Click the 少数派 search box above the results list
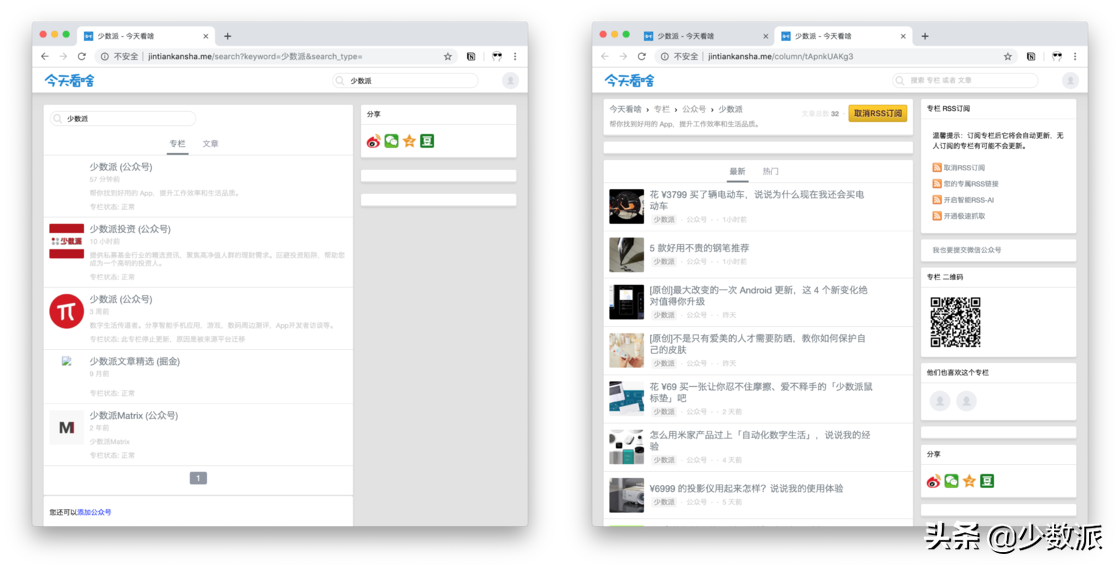Image resolution: width=1120 pixels, height=569 pixels. 123,119
